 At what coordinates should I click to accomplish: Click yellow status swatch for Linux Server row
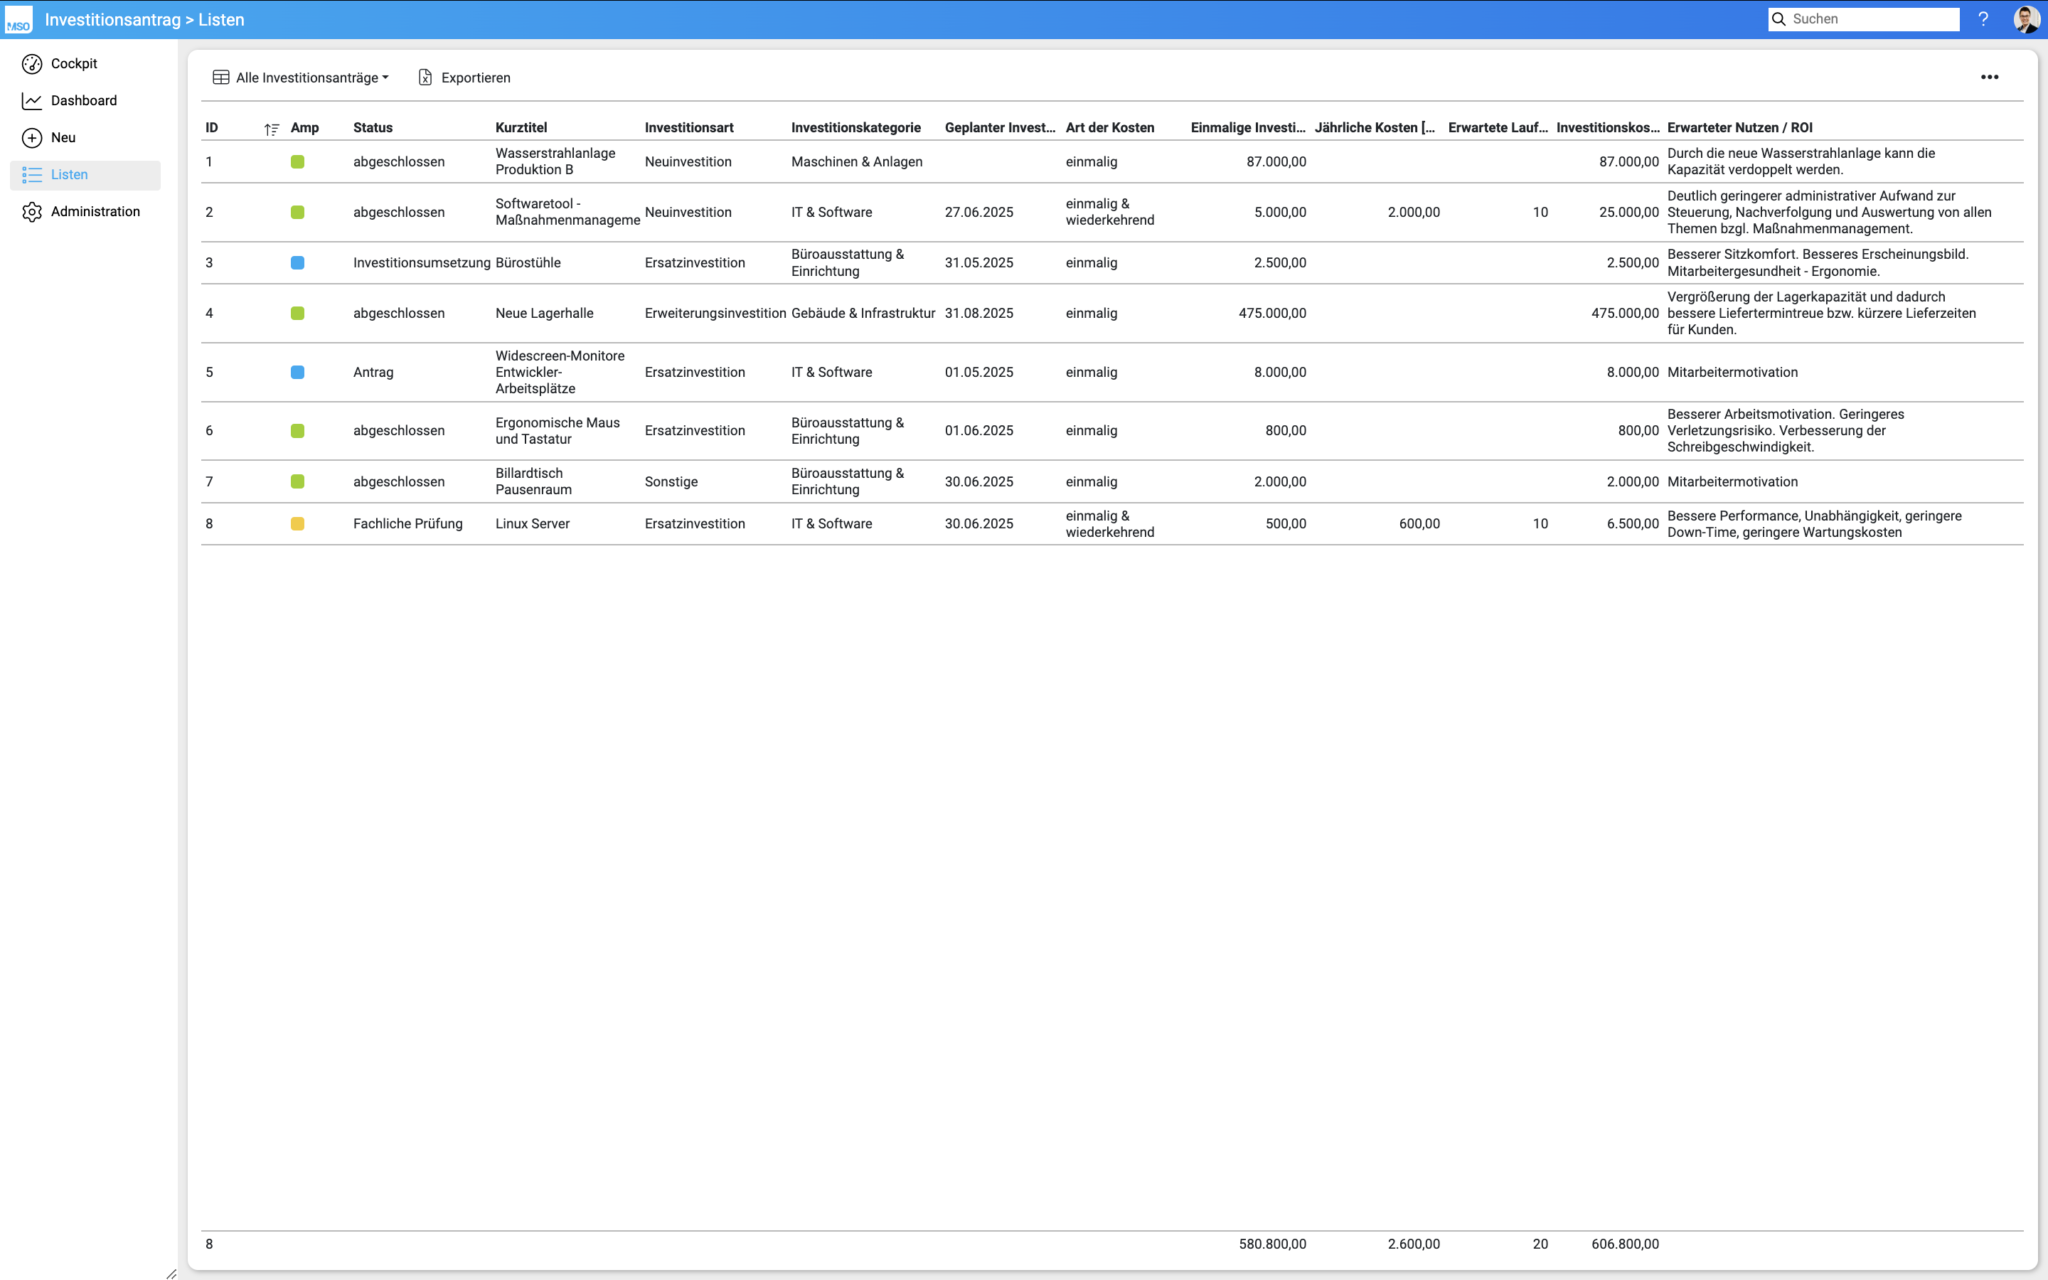pos(297,524)
